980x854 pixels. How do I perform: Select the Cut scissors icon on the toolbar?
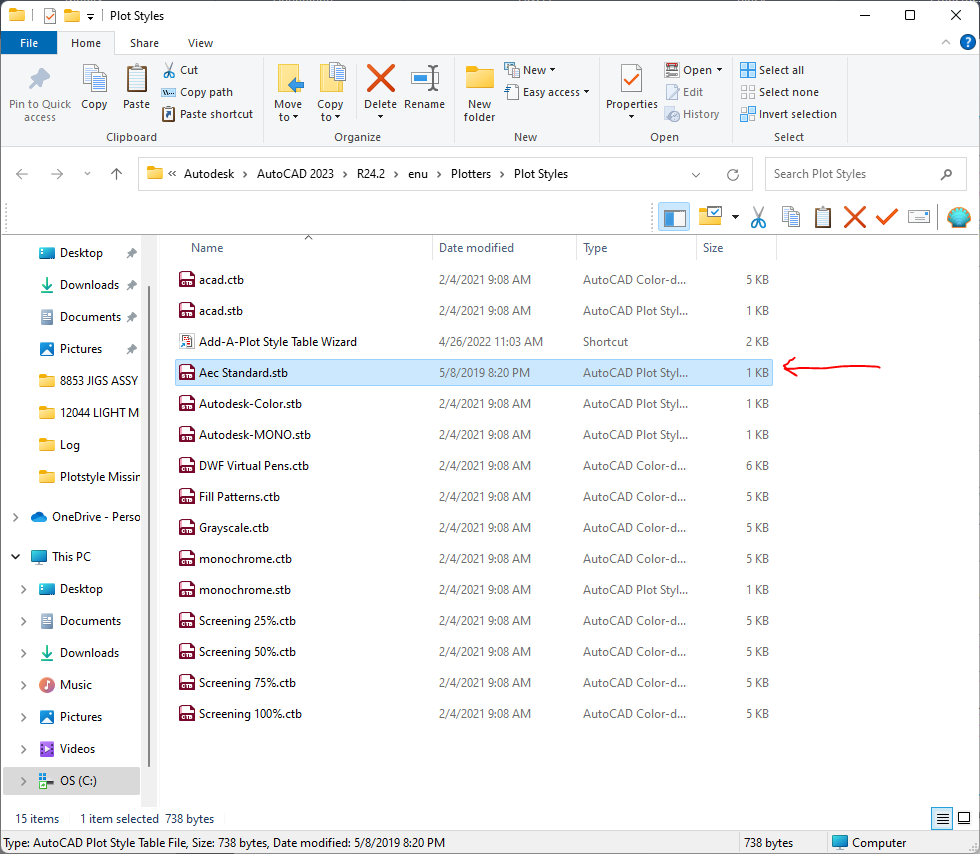pos(757,217)
